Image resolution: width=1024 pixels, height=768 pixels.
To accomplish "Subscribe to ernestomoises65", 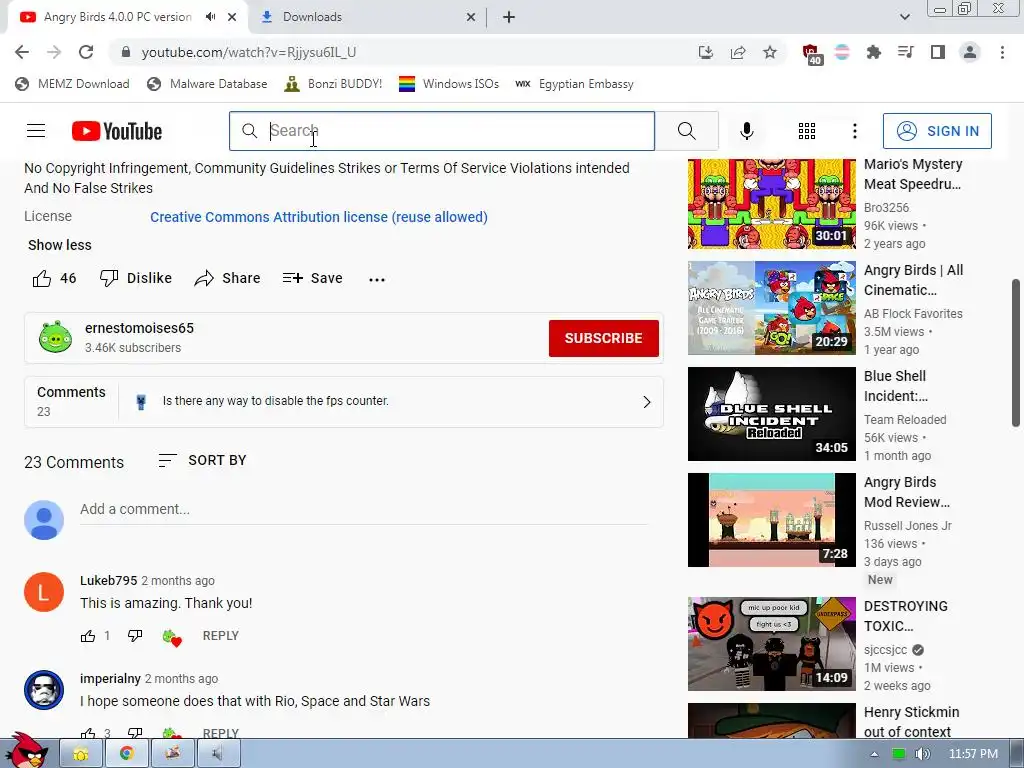I will click(603, 338).
